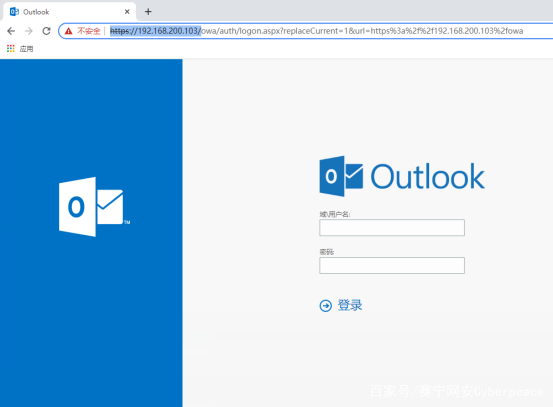
Task: Click the 不安全 security label
Action: pos(89,31)
